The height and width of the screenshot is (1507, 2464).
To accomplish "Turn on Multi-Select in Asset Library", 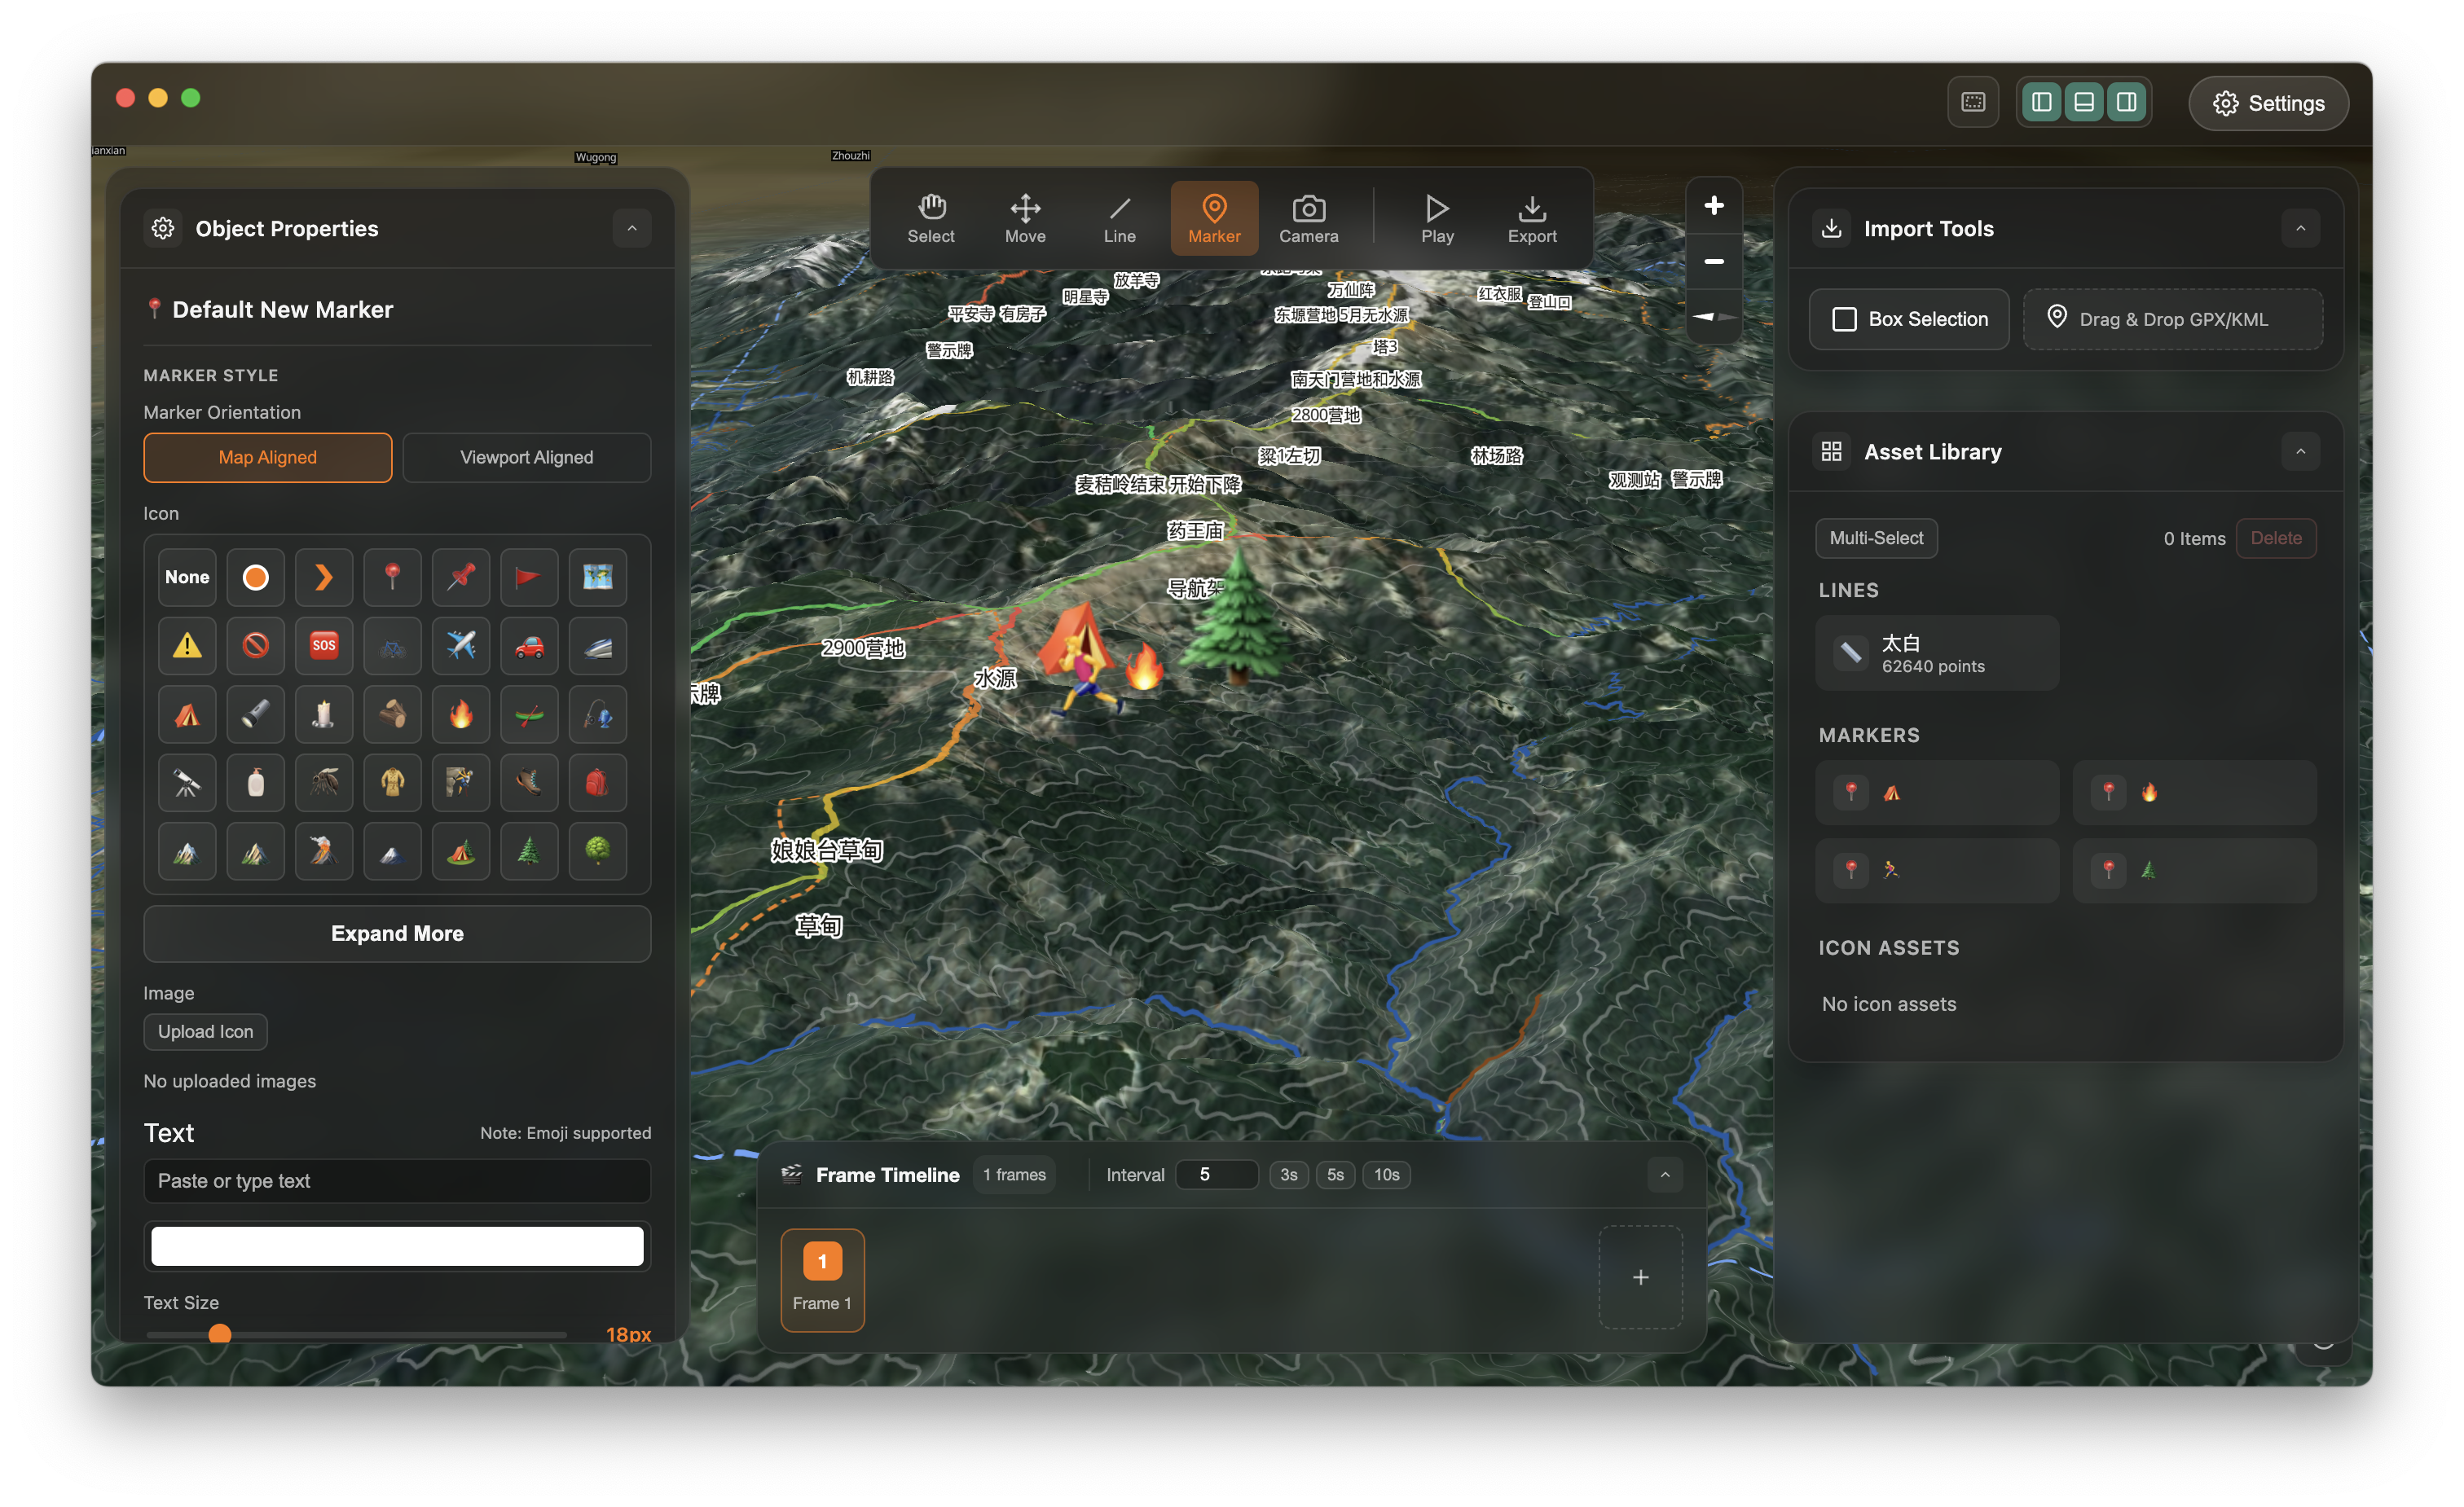I will point(1875,538).
